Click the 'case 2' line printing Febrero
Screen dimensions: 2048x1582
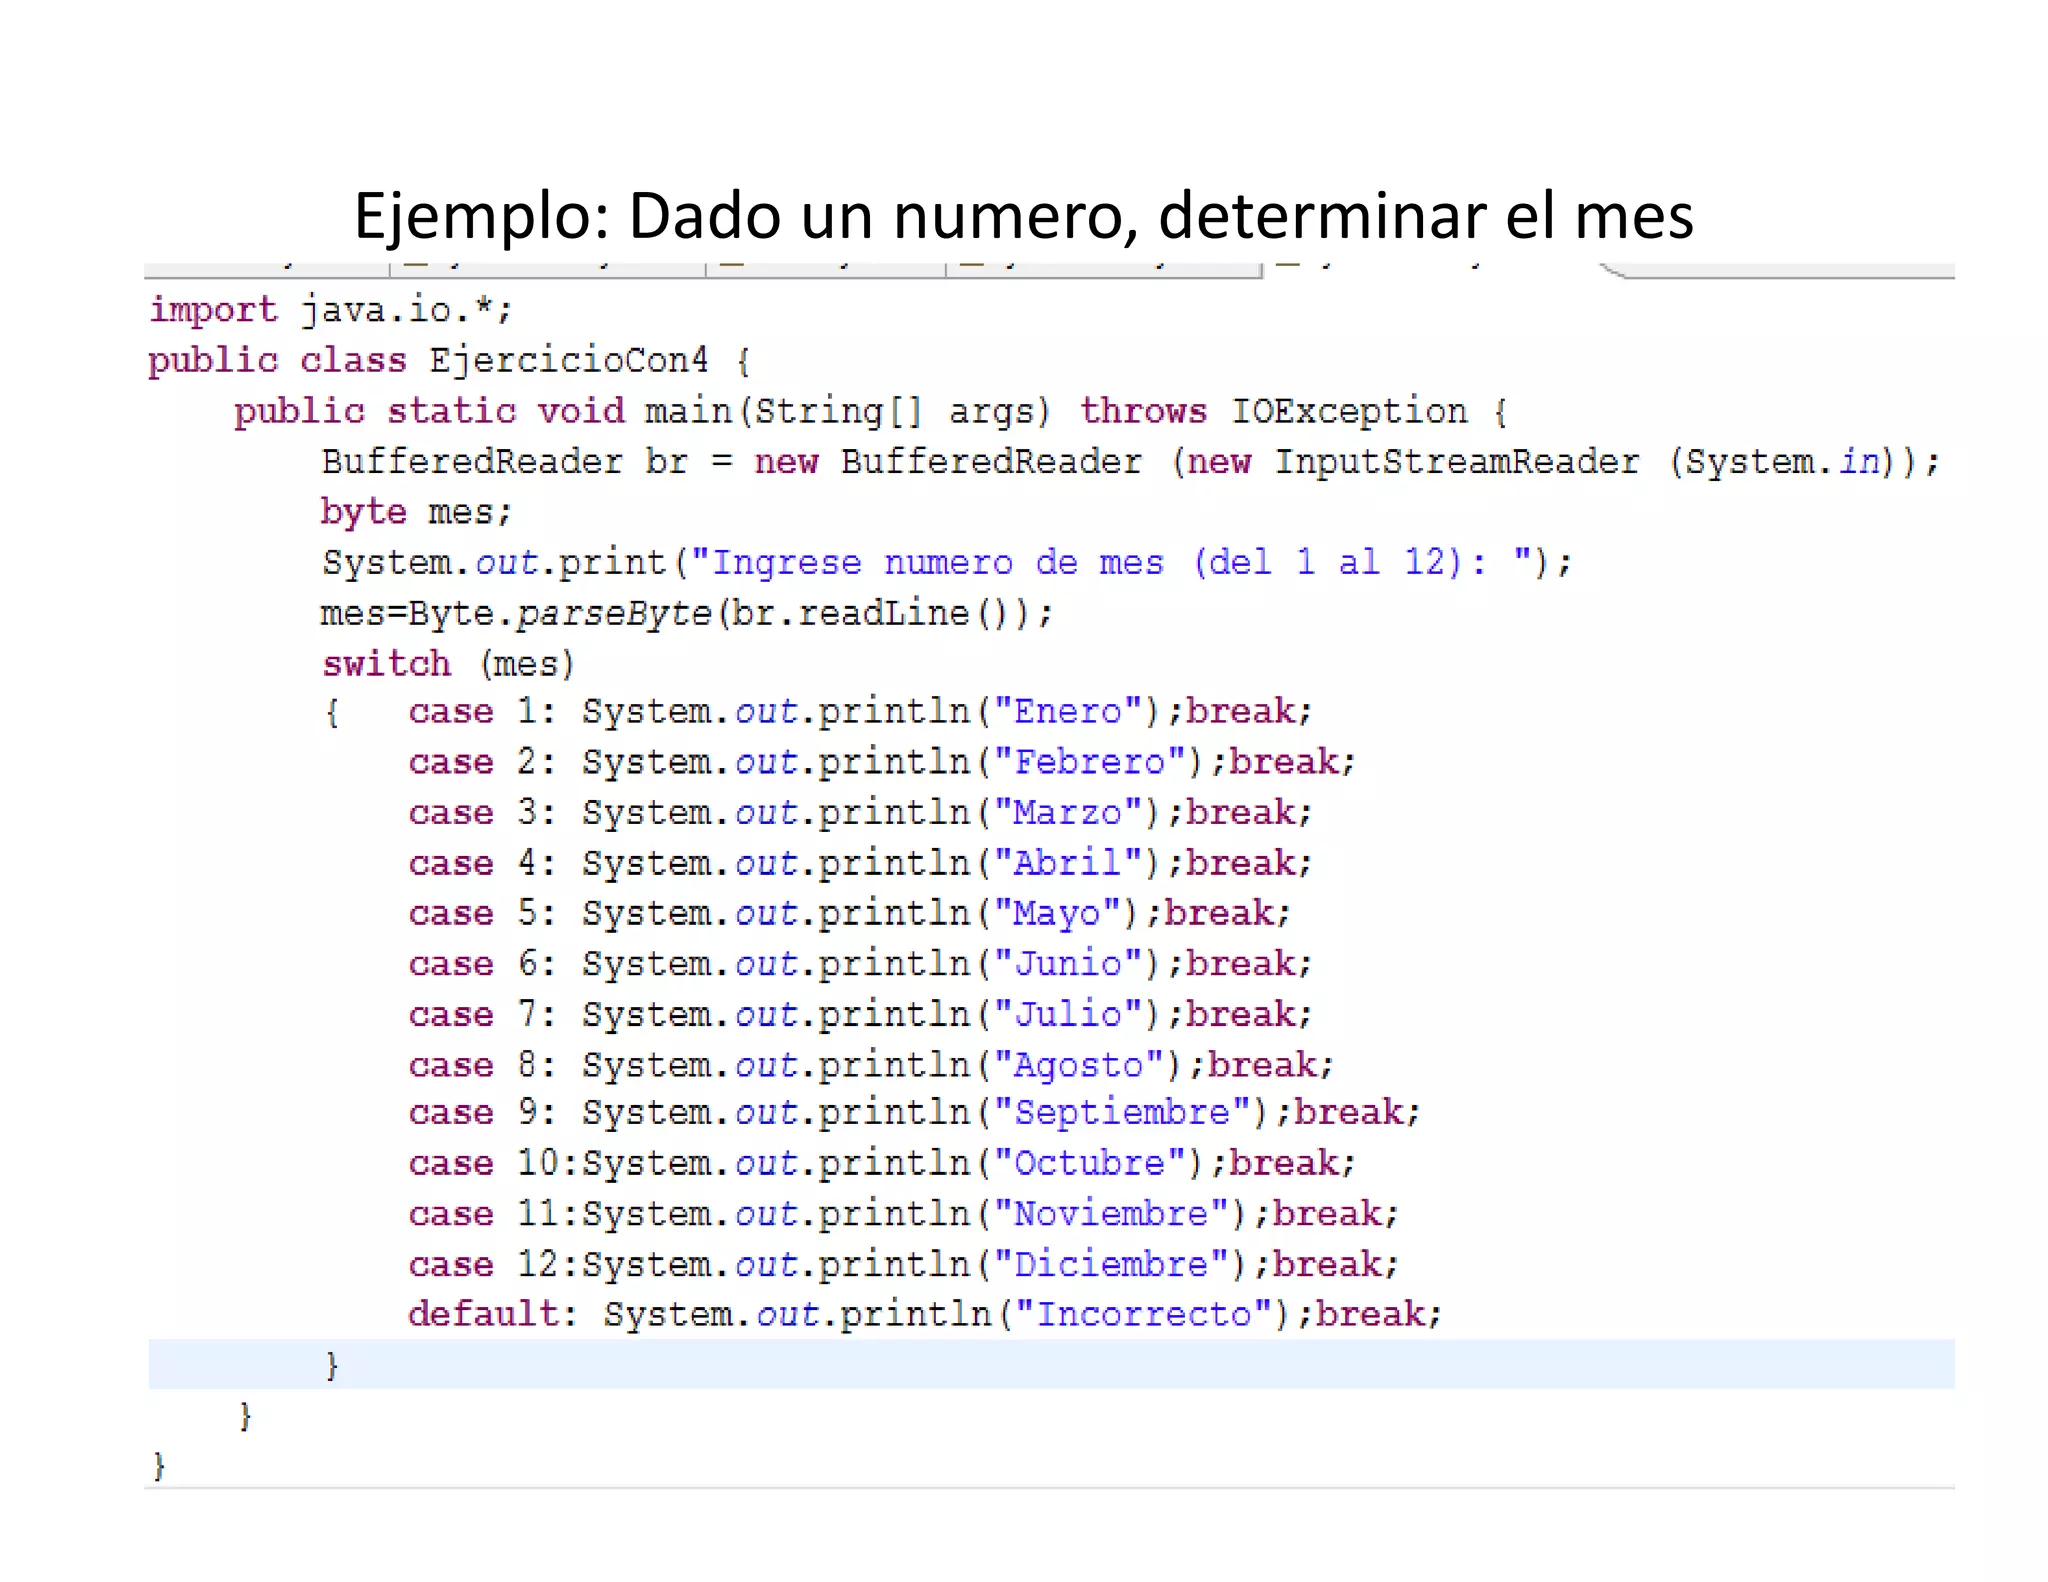coord(882,762)
